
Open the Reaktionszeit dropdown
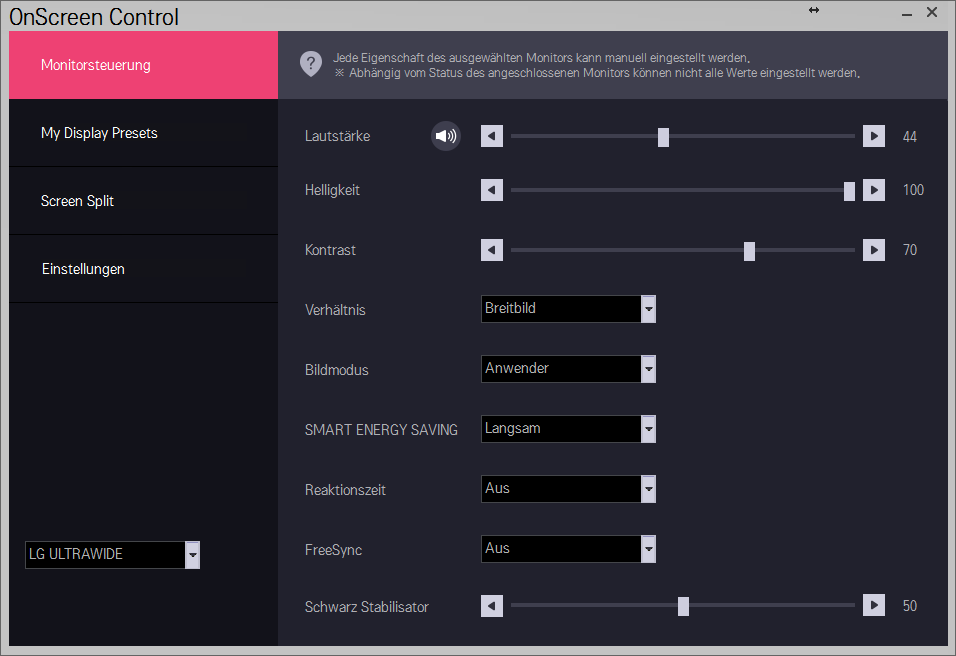568,489
